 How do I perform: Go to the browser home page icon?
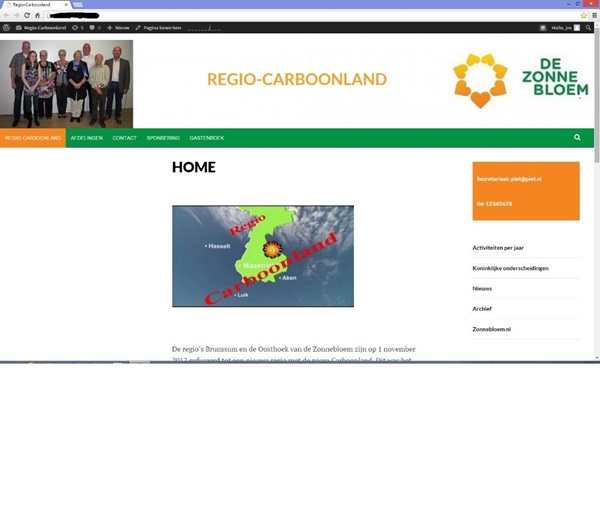(x=37, y=15)
